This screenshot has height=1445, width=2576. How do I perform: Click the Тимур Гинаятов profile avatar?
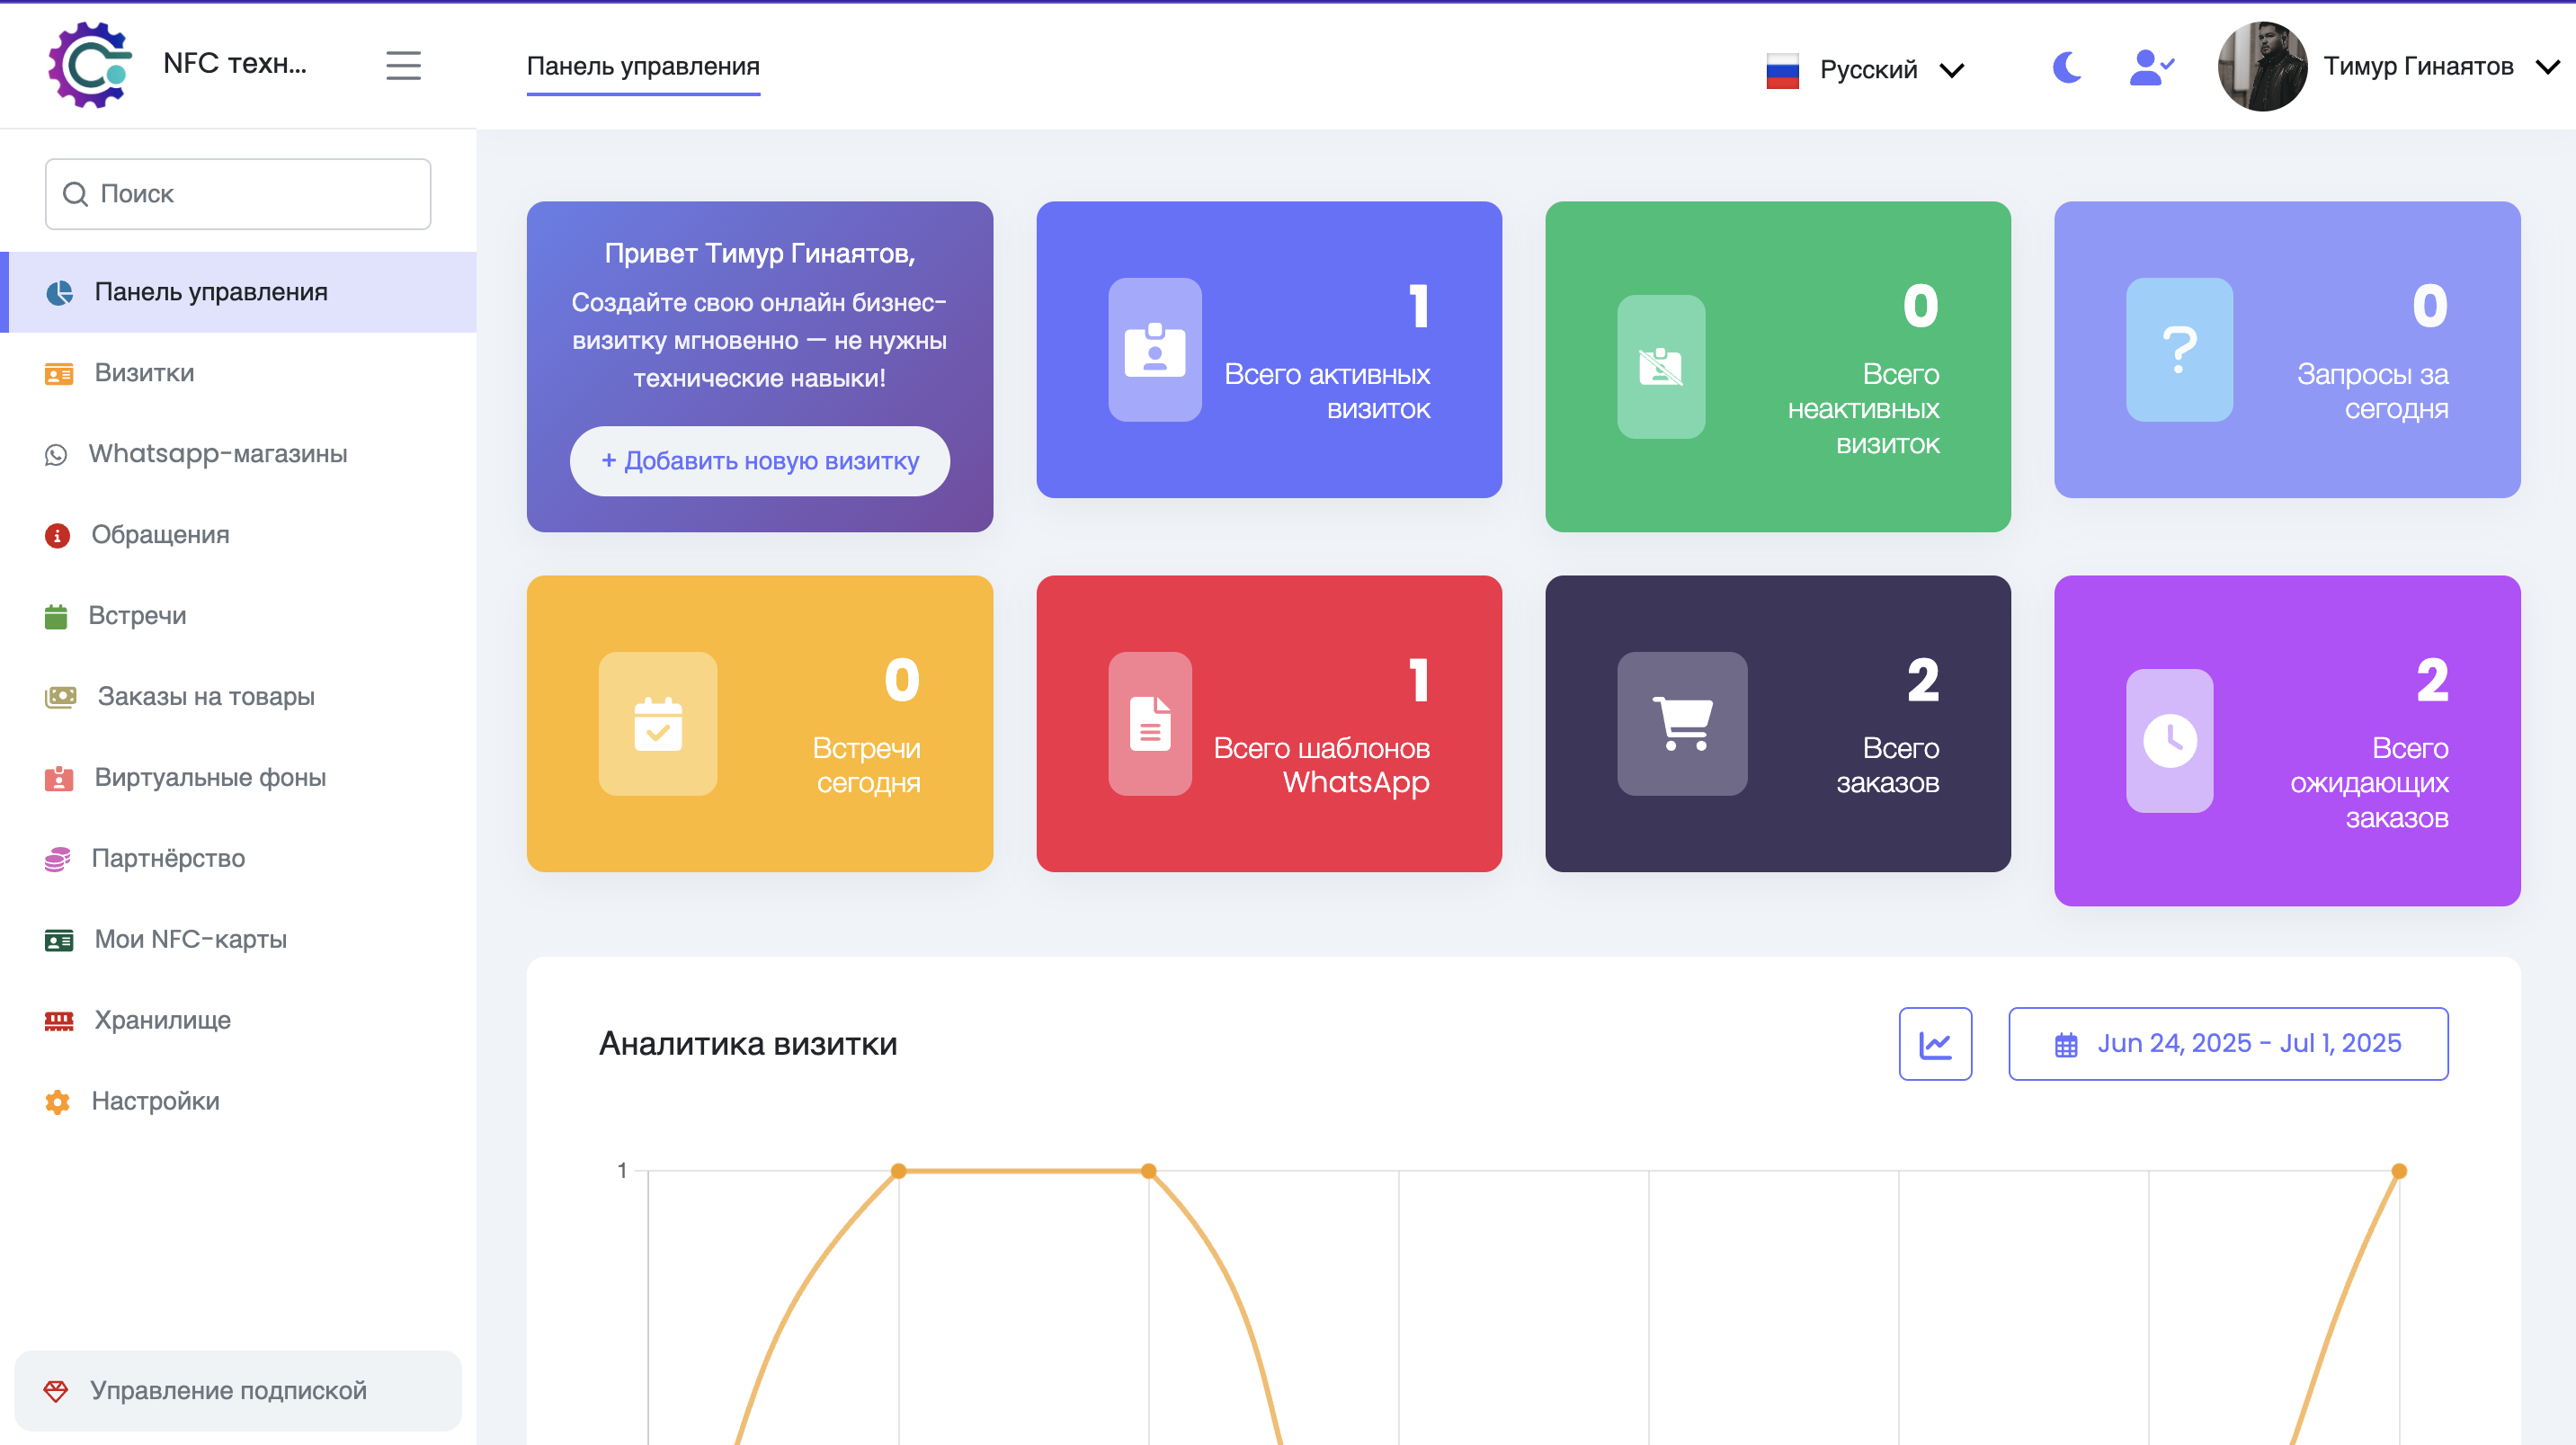coord(2262,66)
